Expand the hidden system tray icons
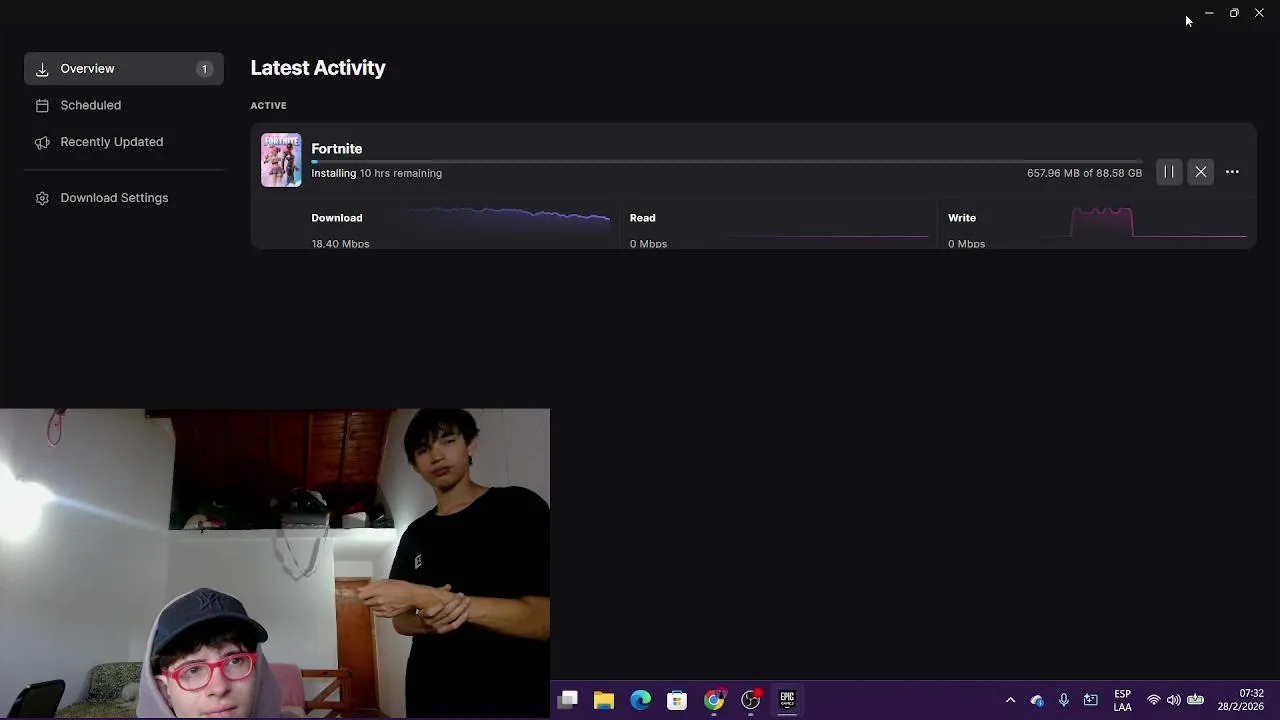The width and height of the screenshot is (1280, 720). click(x=1010, y=700)
